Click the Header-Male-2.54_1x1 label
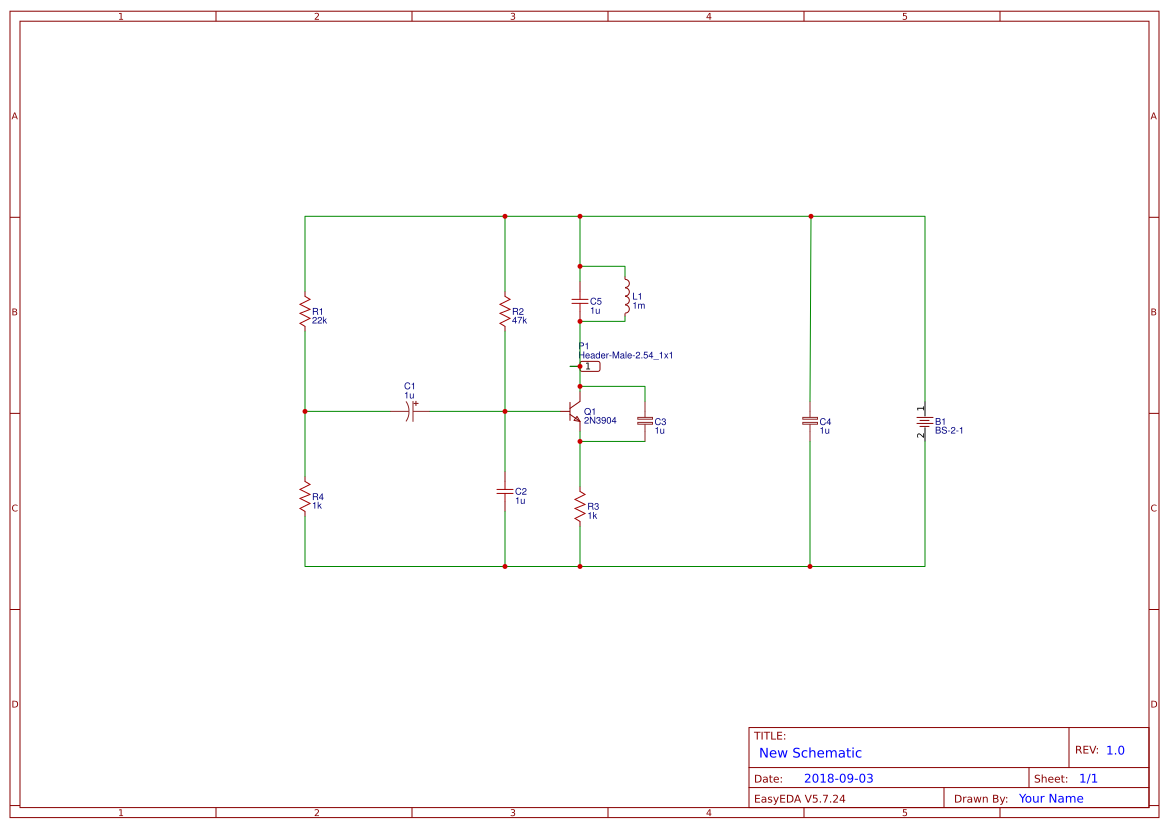 [626, 355]
